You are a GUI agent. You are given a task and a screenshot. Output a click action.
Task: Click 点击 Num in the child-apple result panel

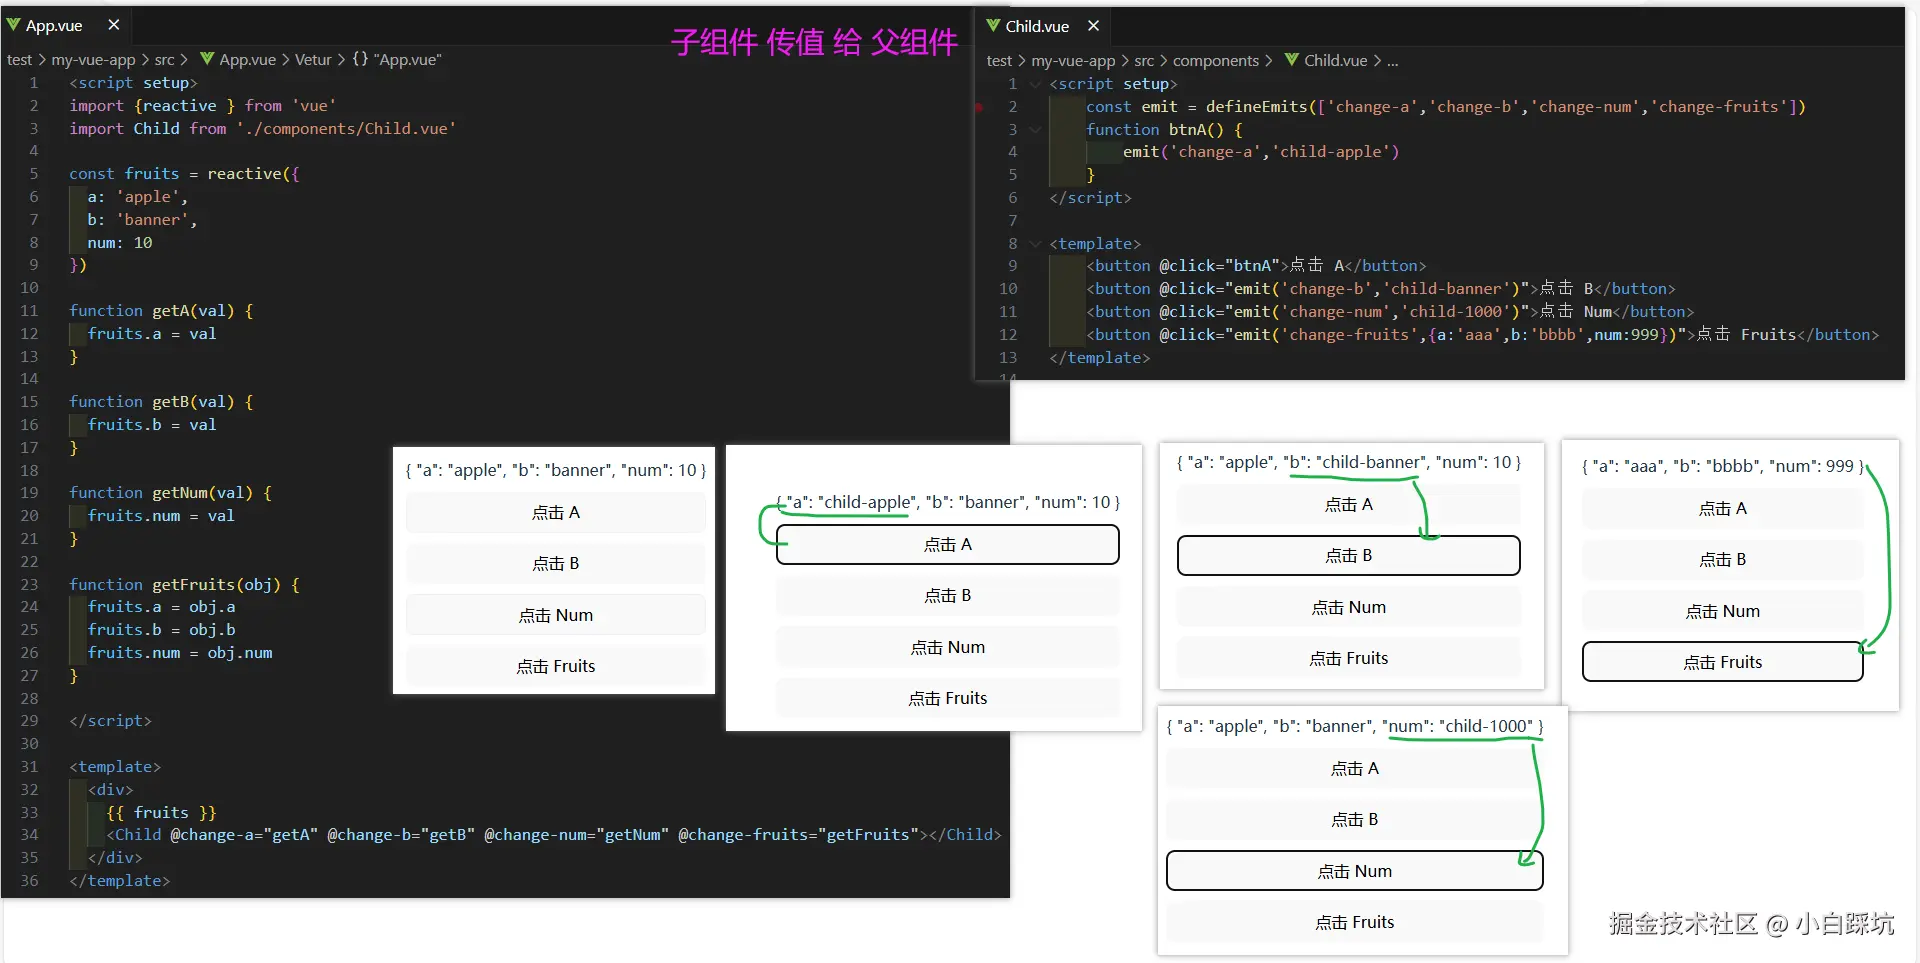coord(948,648)
